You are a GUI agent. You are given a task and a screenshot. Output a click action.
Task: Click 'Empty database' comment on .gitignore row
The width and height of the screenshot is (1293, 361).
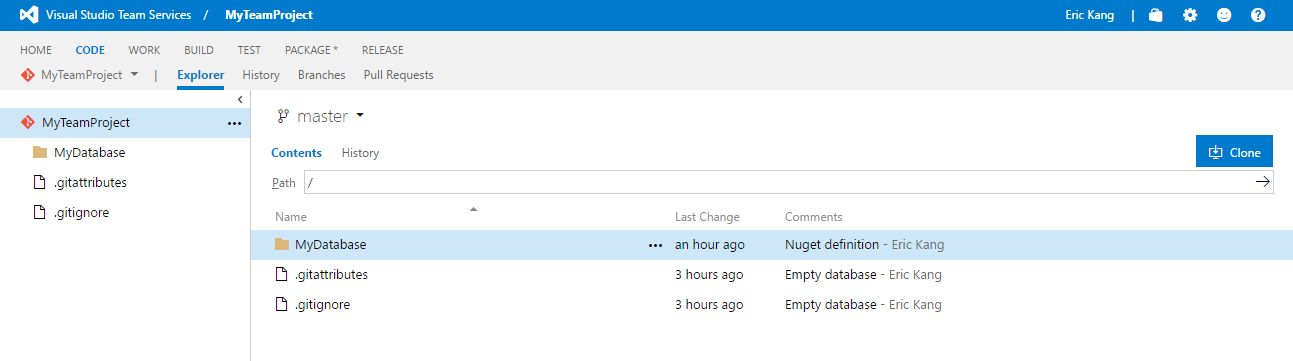click(831, 305)
